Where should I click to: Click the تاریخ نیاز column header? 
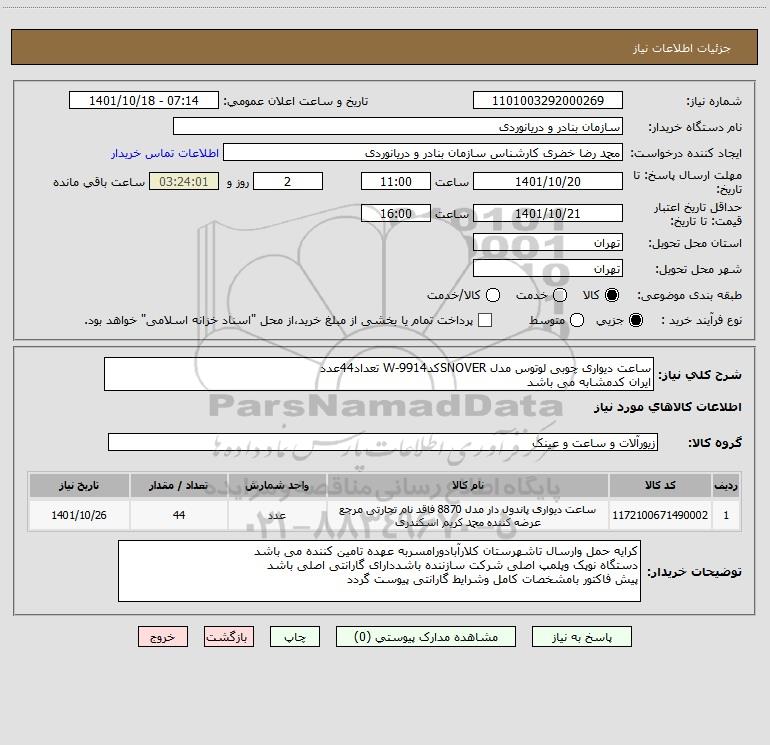tap(79, 485)
